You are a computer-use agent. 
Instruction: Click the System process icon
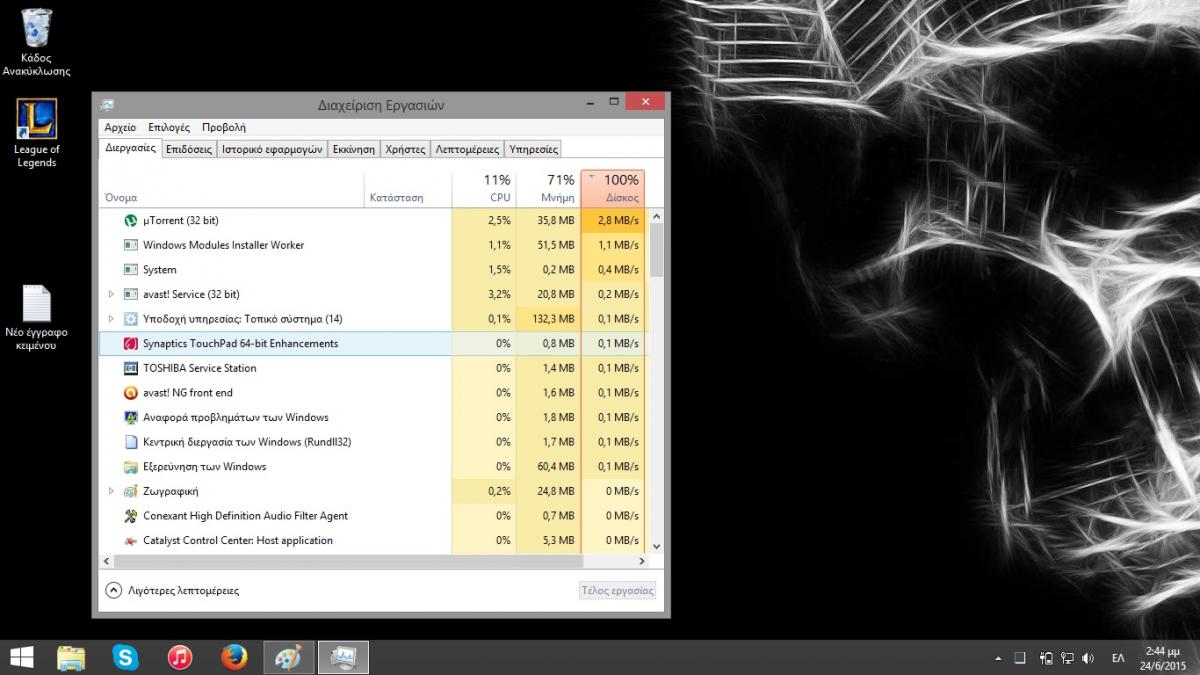point(130,270)
